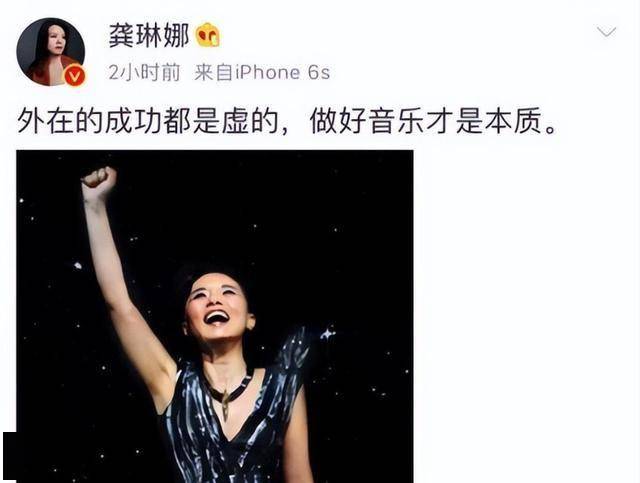Click the yellow membership icon beside the username
The width and height of the screenshot is (640, 483).
click(208, 35)
